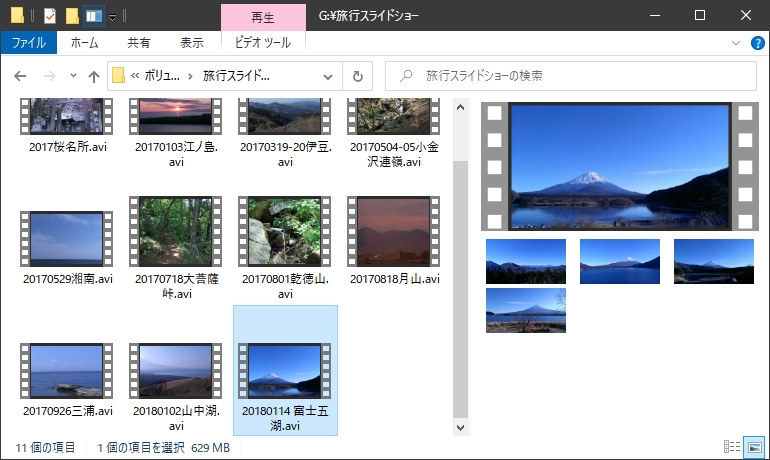Click 旅行スライド... in the address path
This screenshot has height=460, width=770.
point(236,76)
